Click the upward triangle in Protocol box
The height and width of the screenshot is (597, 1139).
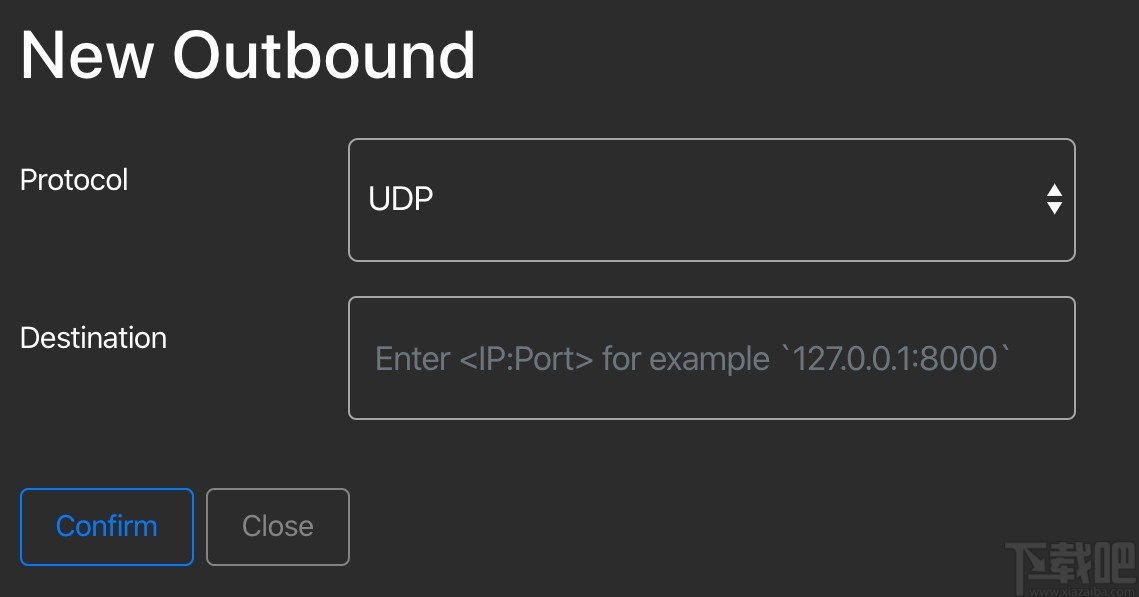pos(1054,190)
